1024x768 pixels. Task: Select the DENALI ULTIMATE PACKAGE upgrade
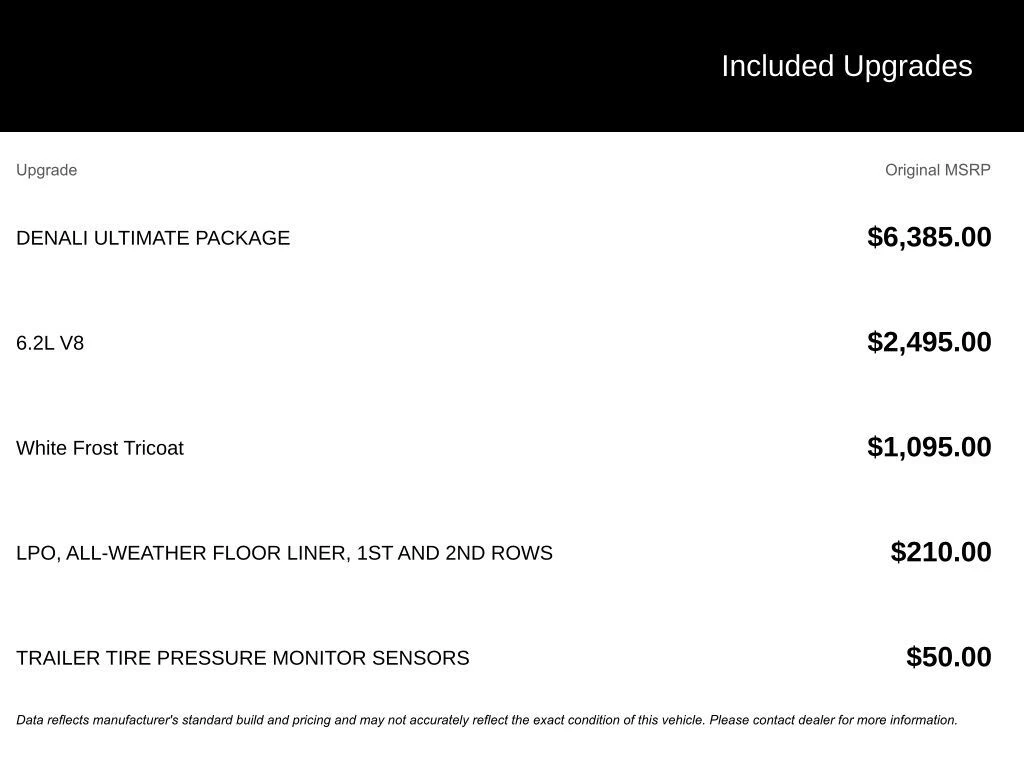[x=153, y=238]
